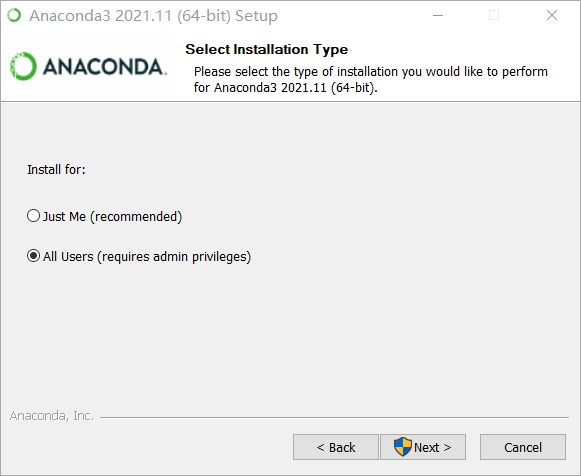Go to the previous step with Back
The width and height of the screenshot is (581, 476).
pos(336,447)
